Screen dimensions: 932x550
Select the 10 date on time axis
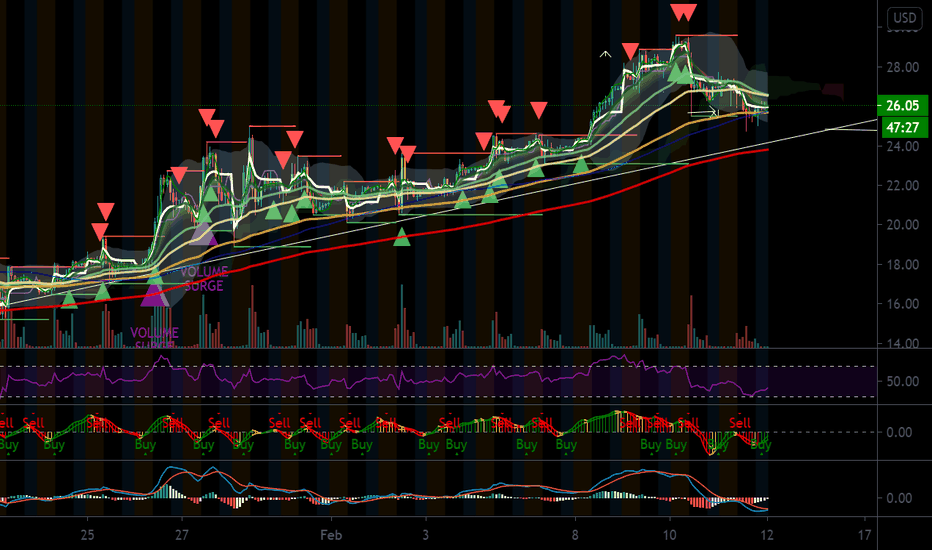pyautogui.click(x=669, y=535)
